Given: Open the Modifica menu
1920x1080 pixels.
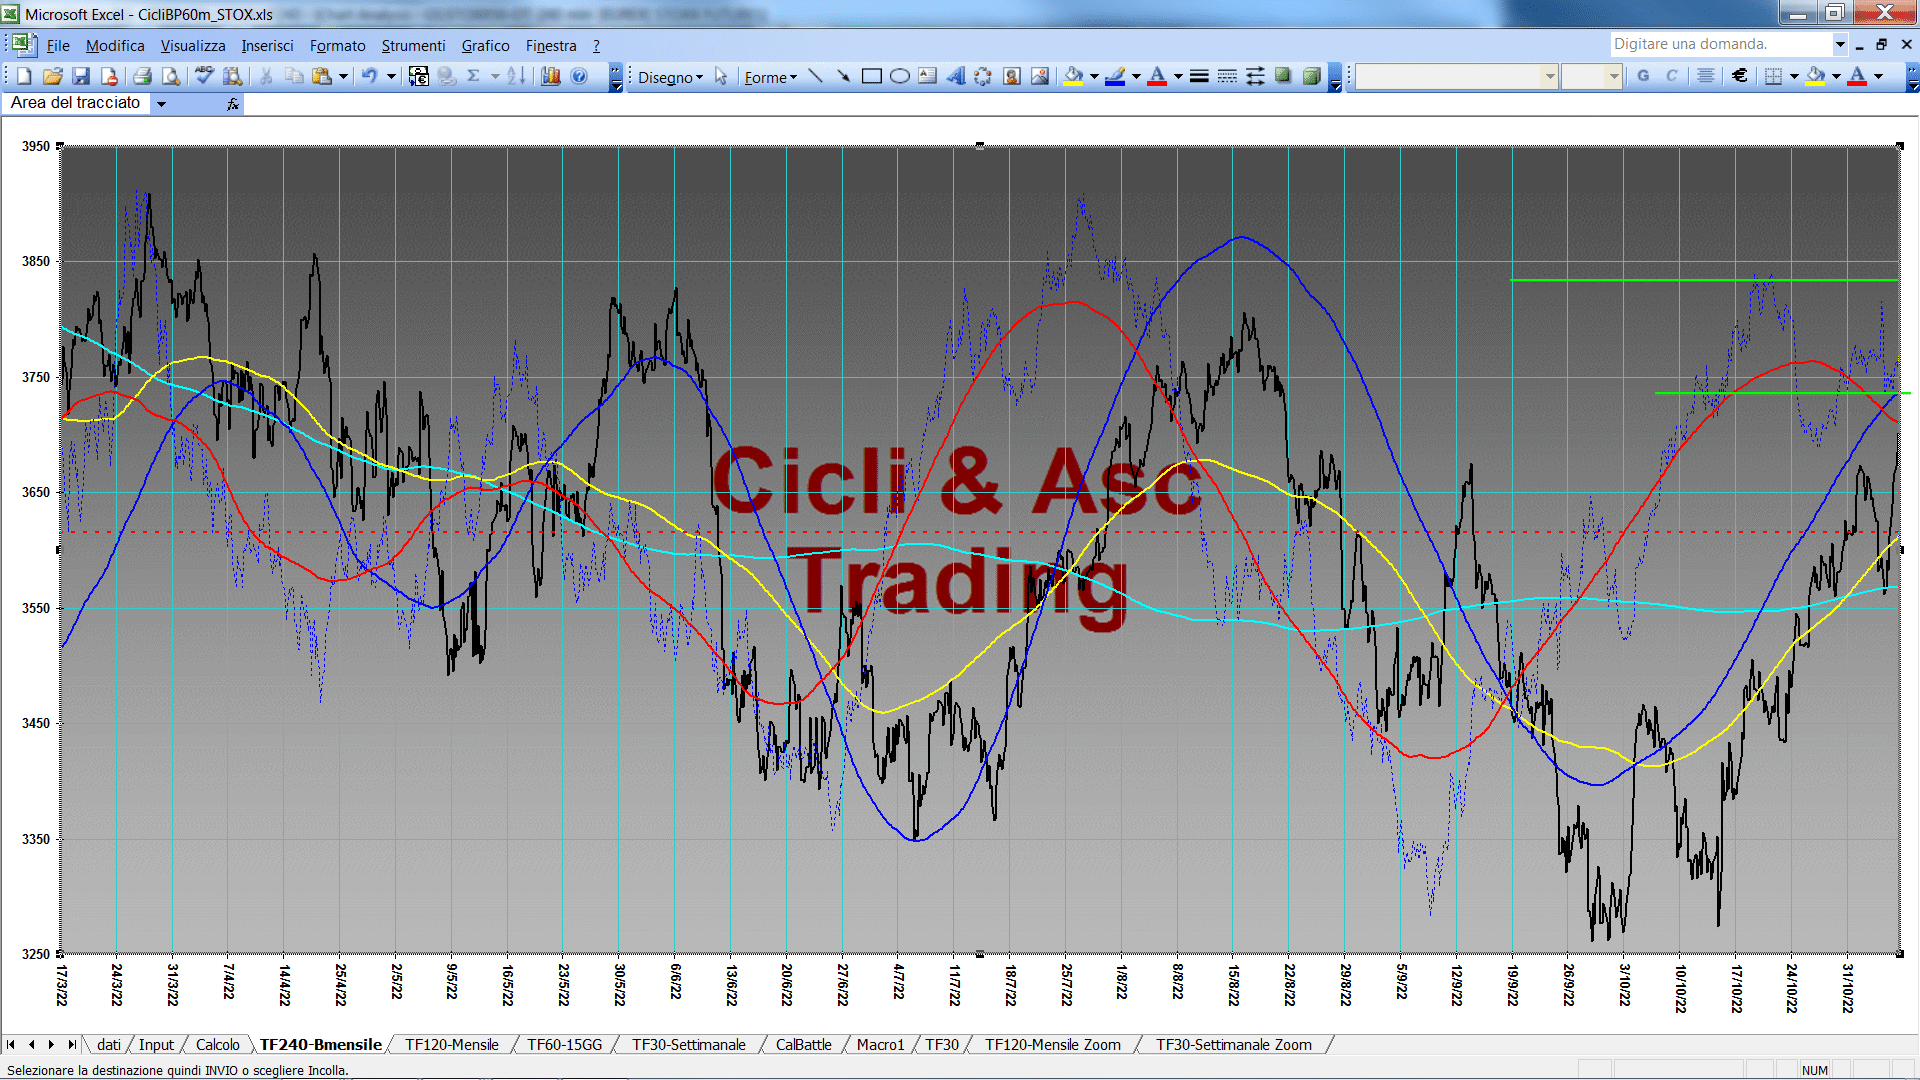Looking at the screenshot, I should [x=115, y=46].
